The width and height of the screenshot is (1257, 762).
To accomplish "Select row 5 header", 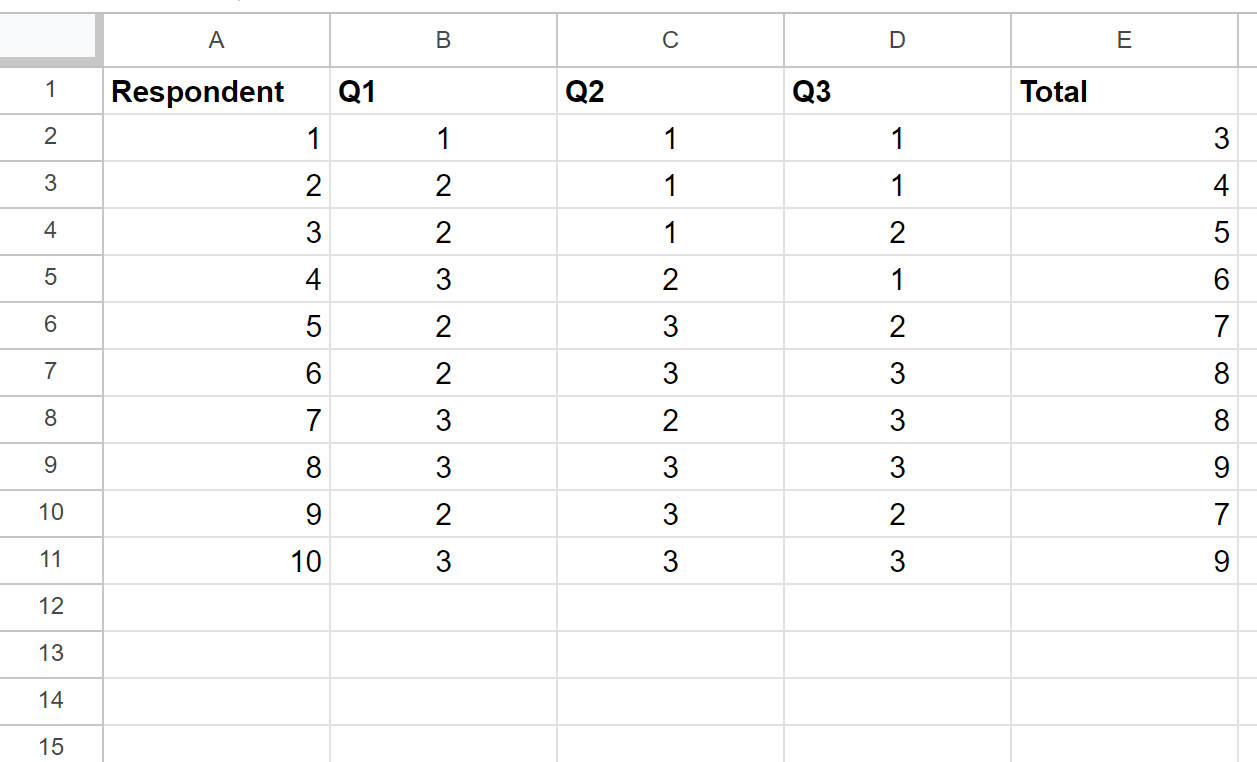I will tap(51, 278).
